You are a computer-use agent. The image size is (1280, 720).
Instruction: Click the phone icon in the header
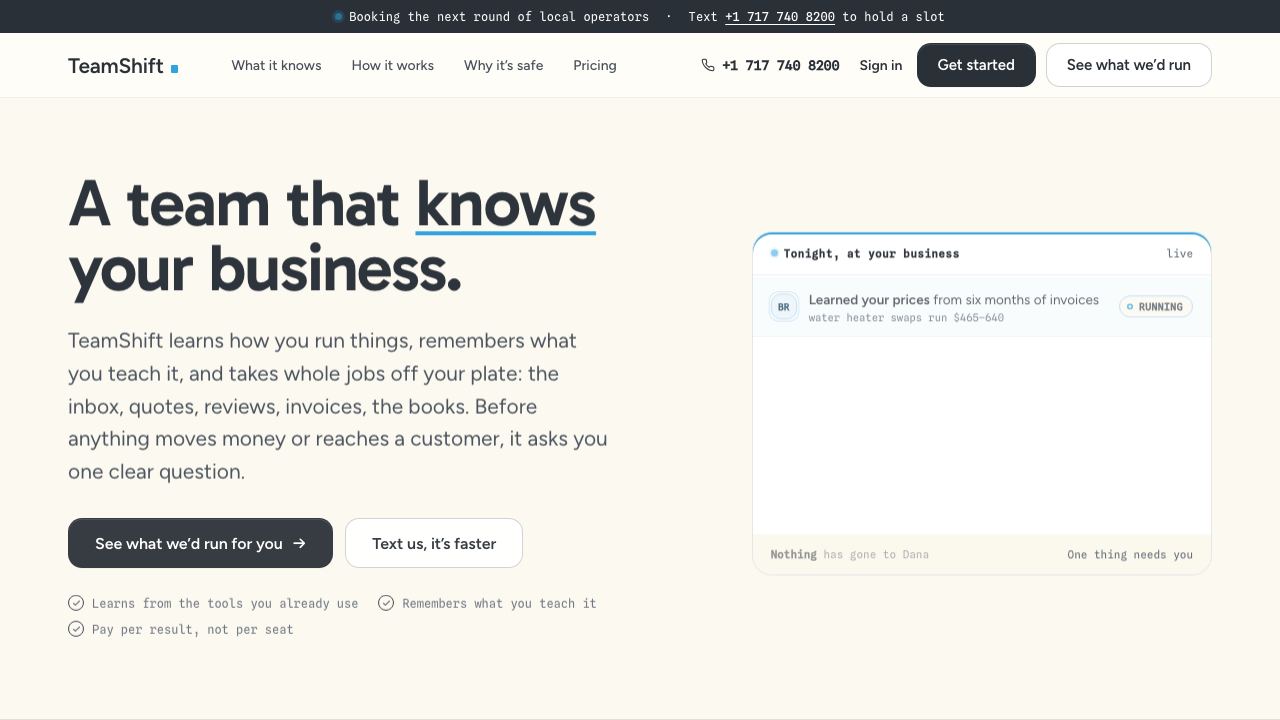(708, 65)
